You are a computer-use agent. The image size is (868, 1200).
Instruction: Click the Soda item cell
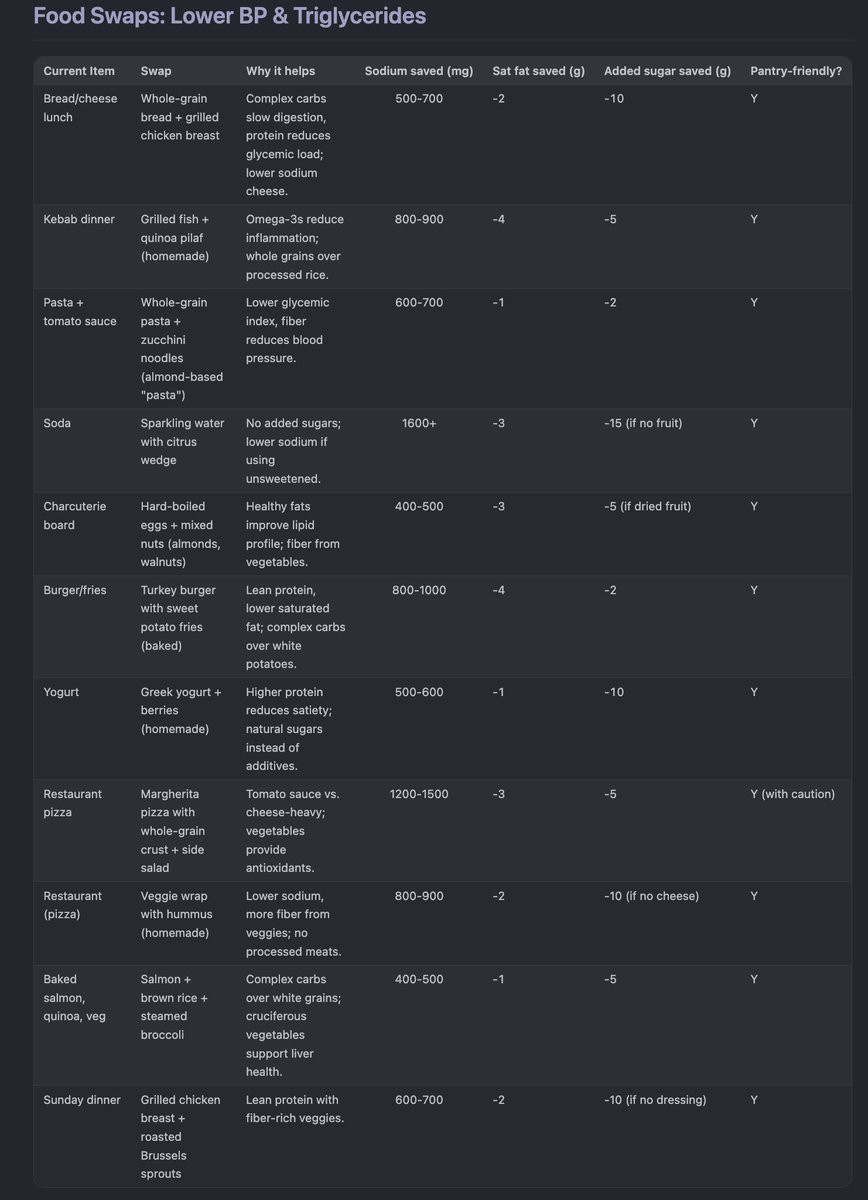[57, 423]
